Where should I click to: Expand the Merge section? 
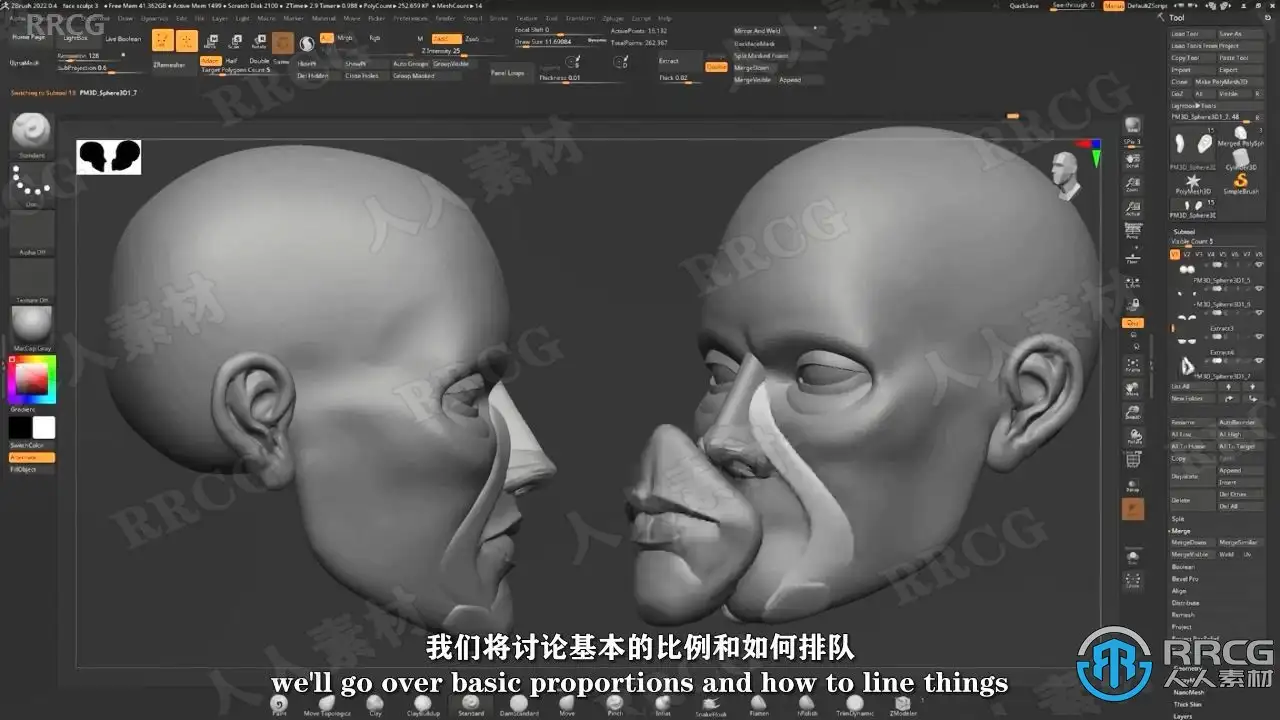[1182, 531]
